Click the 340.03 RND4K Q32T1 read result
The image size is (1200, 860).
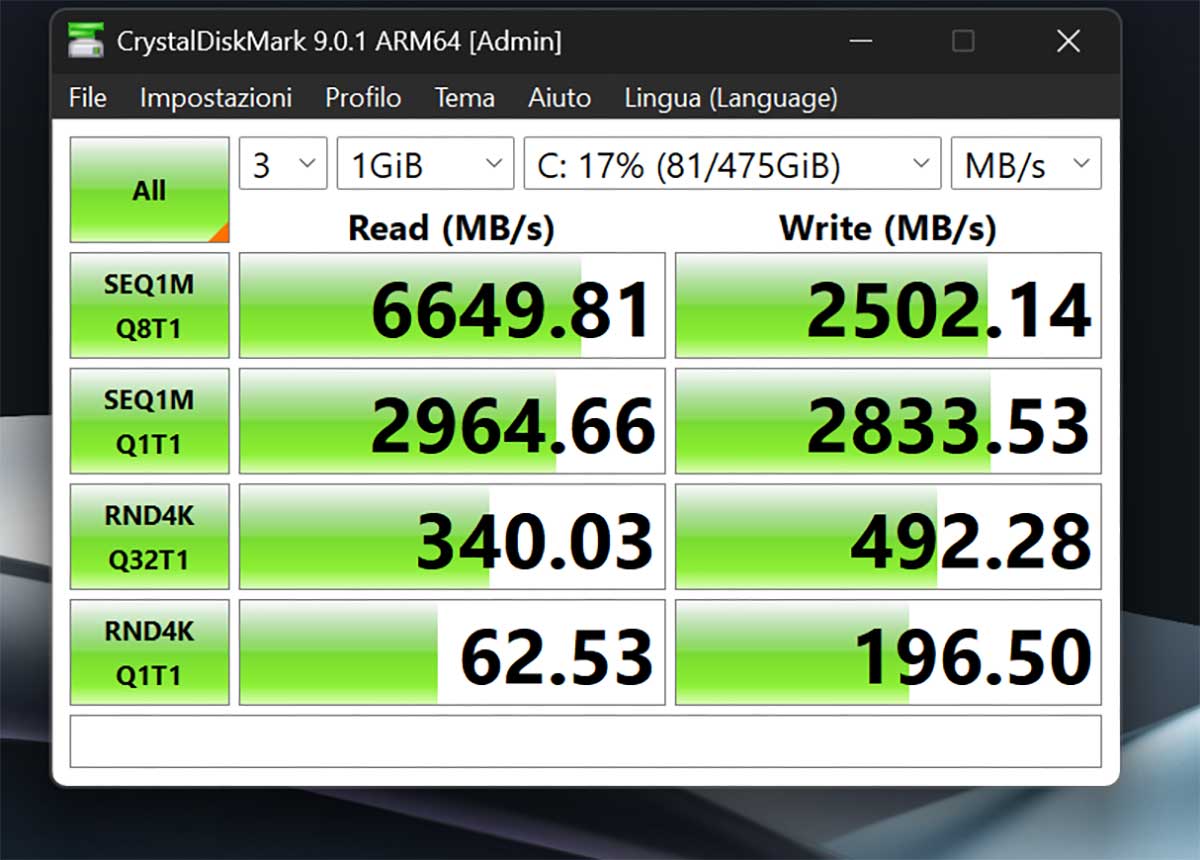[x=452, y=537]
